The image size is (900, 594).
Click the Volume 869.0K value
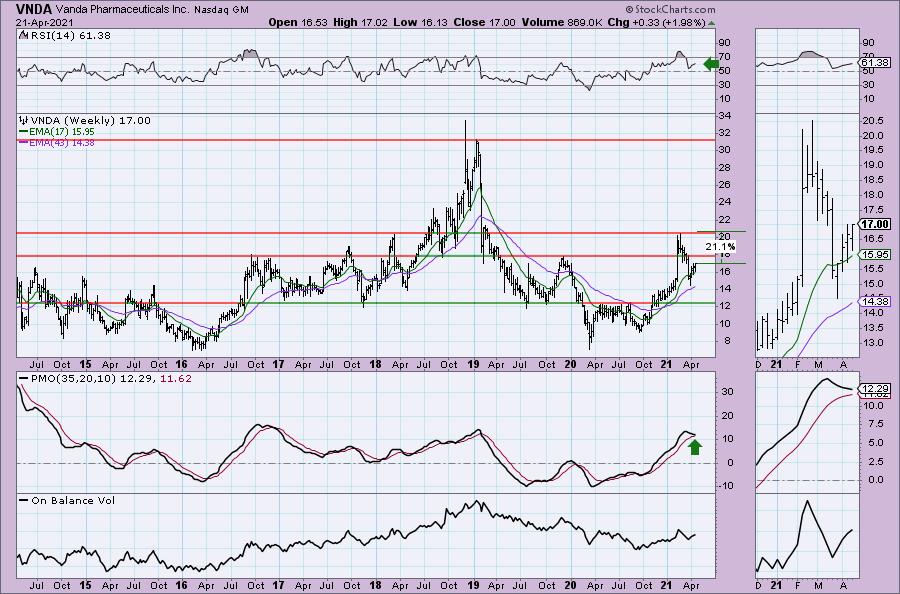click(x=561, y=22)
